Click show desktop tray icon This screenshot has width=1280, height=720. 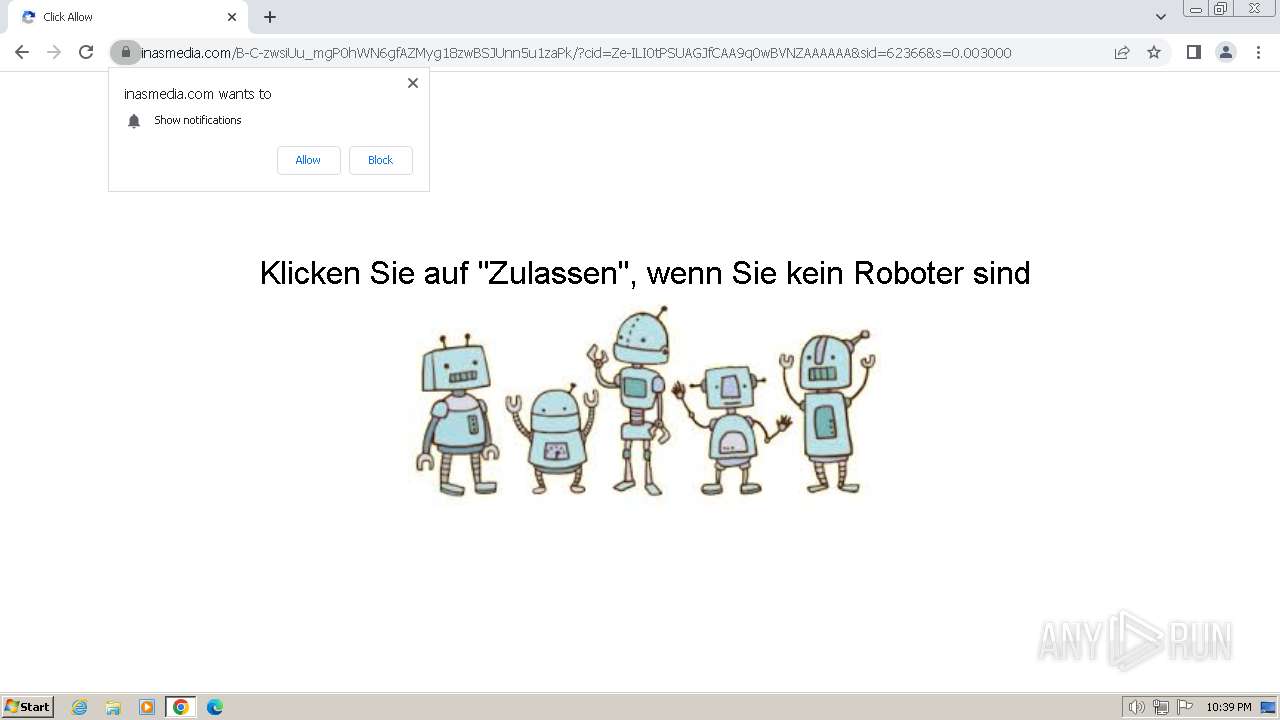pos(1269,707)
